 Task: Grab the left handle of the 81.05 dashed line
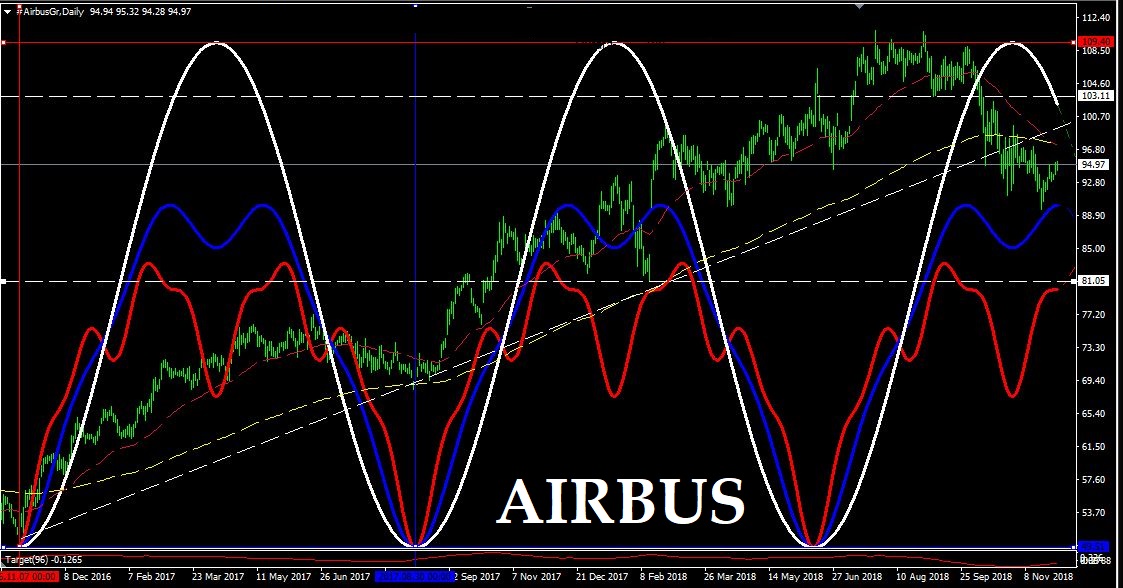pyautogui.click(x=4, y=282)
